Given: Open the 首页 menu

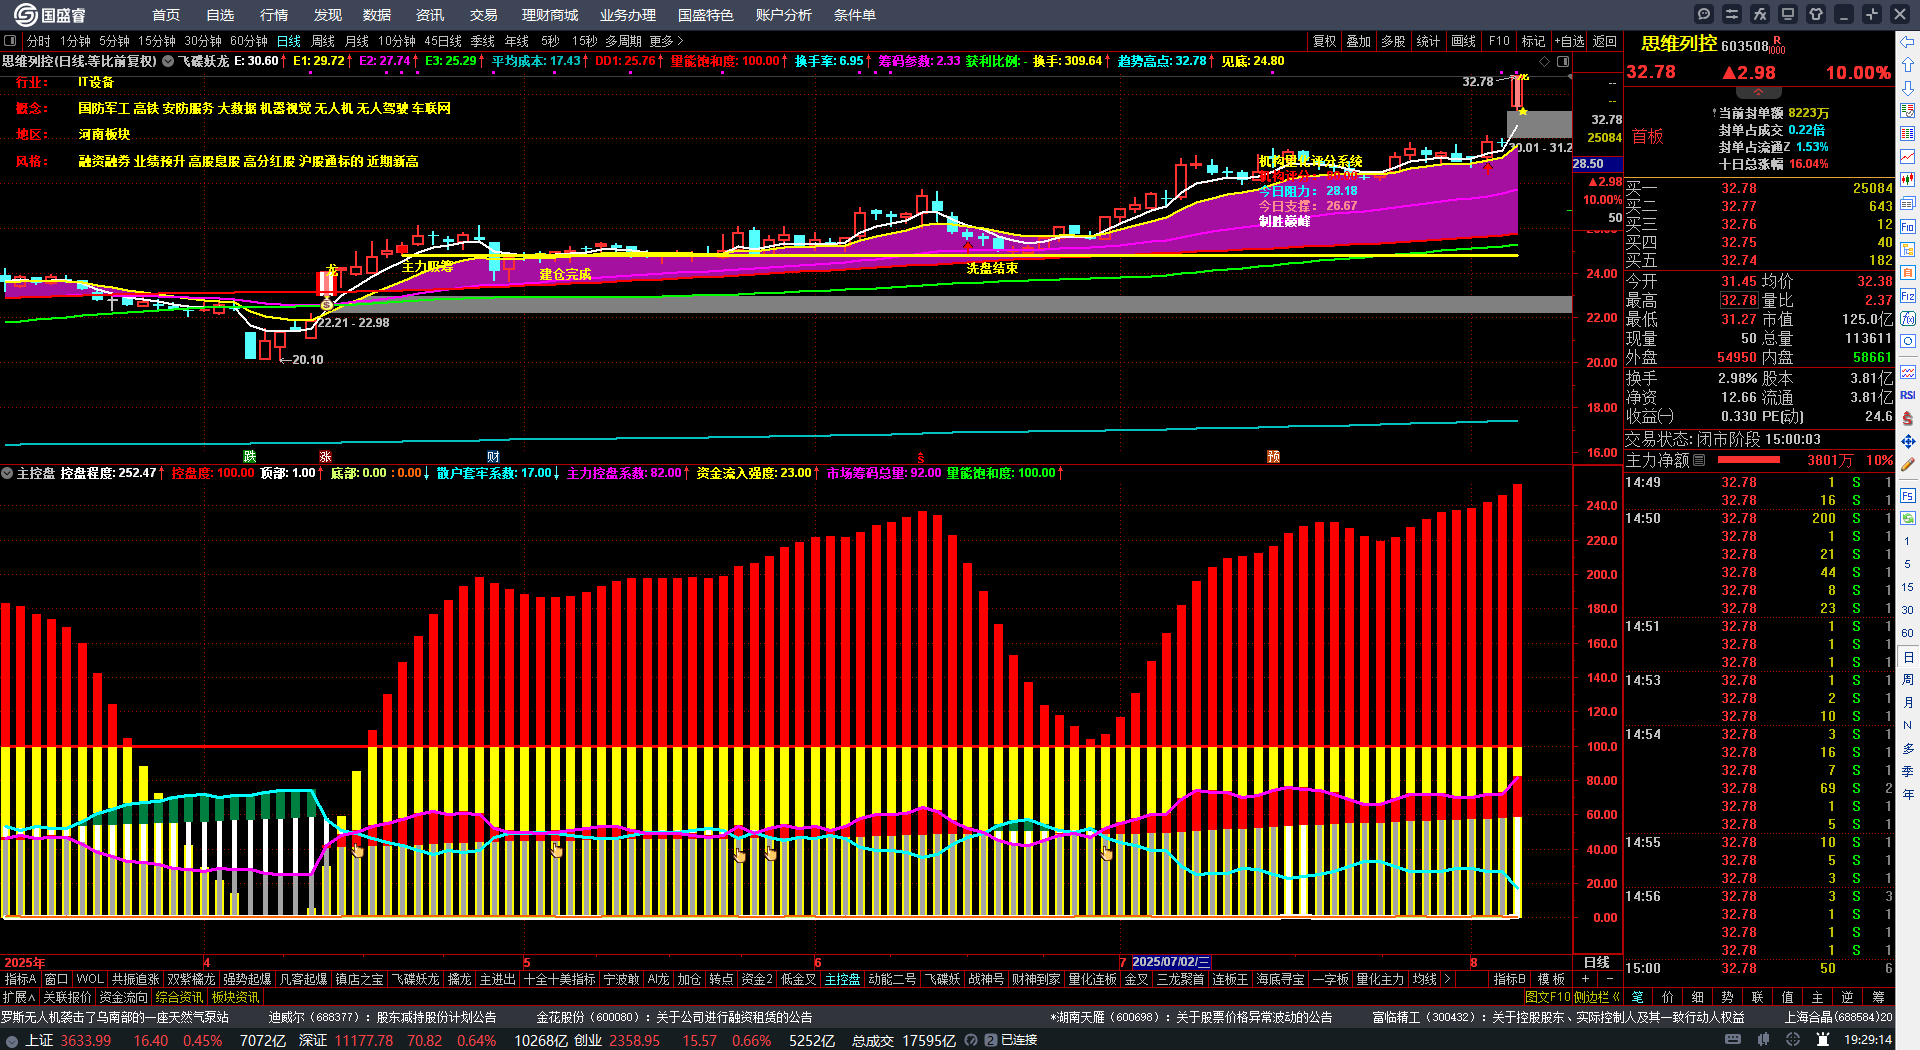Looking at the screenshot, I should 166,15.
